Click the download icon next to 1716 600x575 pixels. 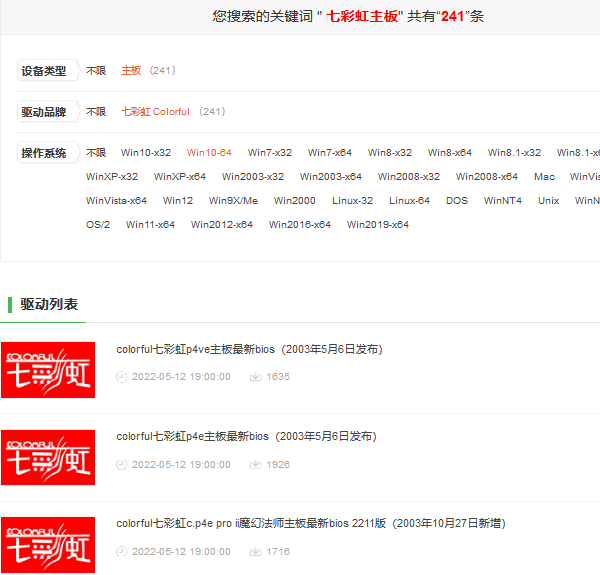point(255,551)
